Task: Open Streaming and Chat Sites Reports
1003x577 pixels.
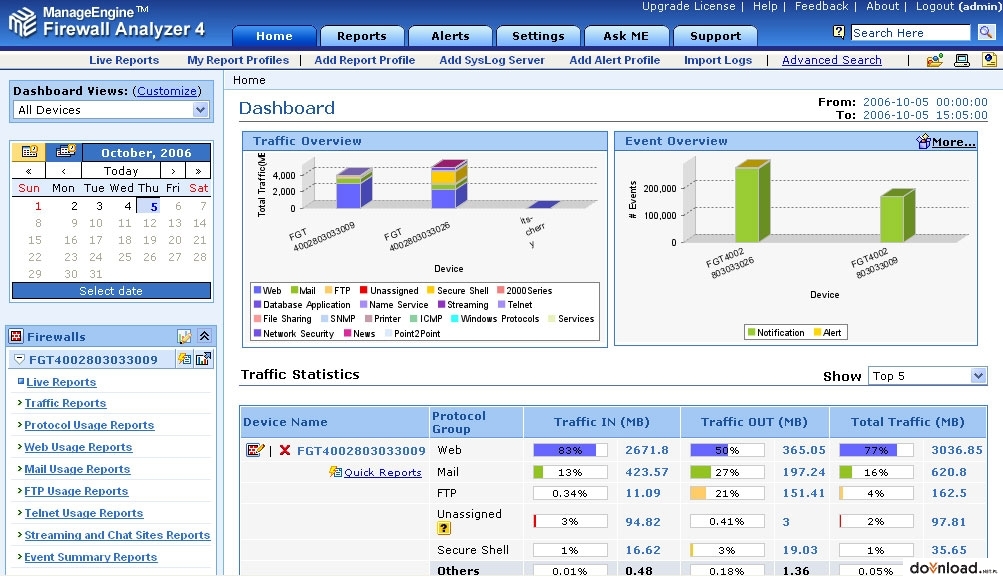Action: (x=117, y=535)
